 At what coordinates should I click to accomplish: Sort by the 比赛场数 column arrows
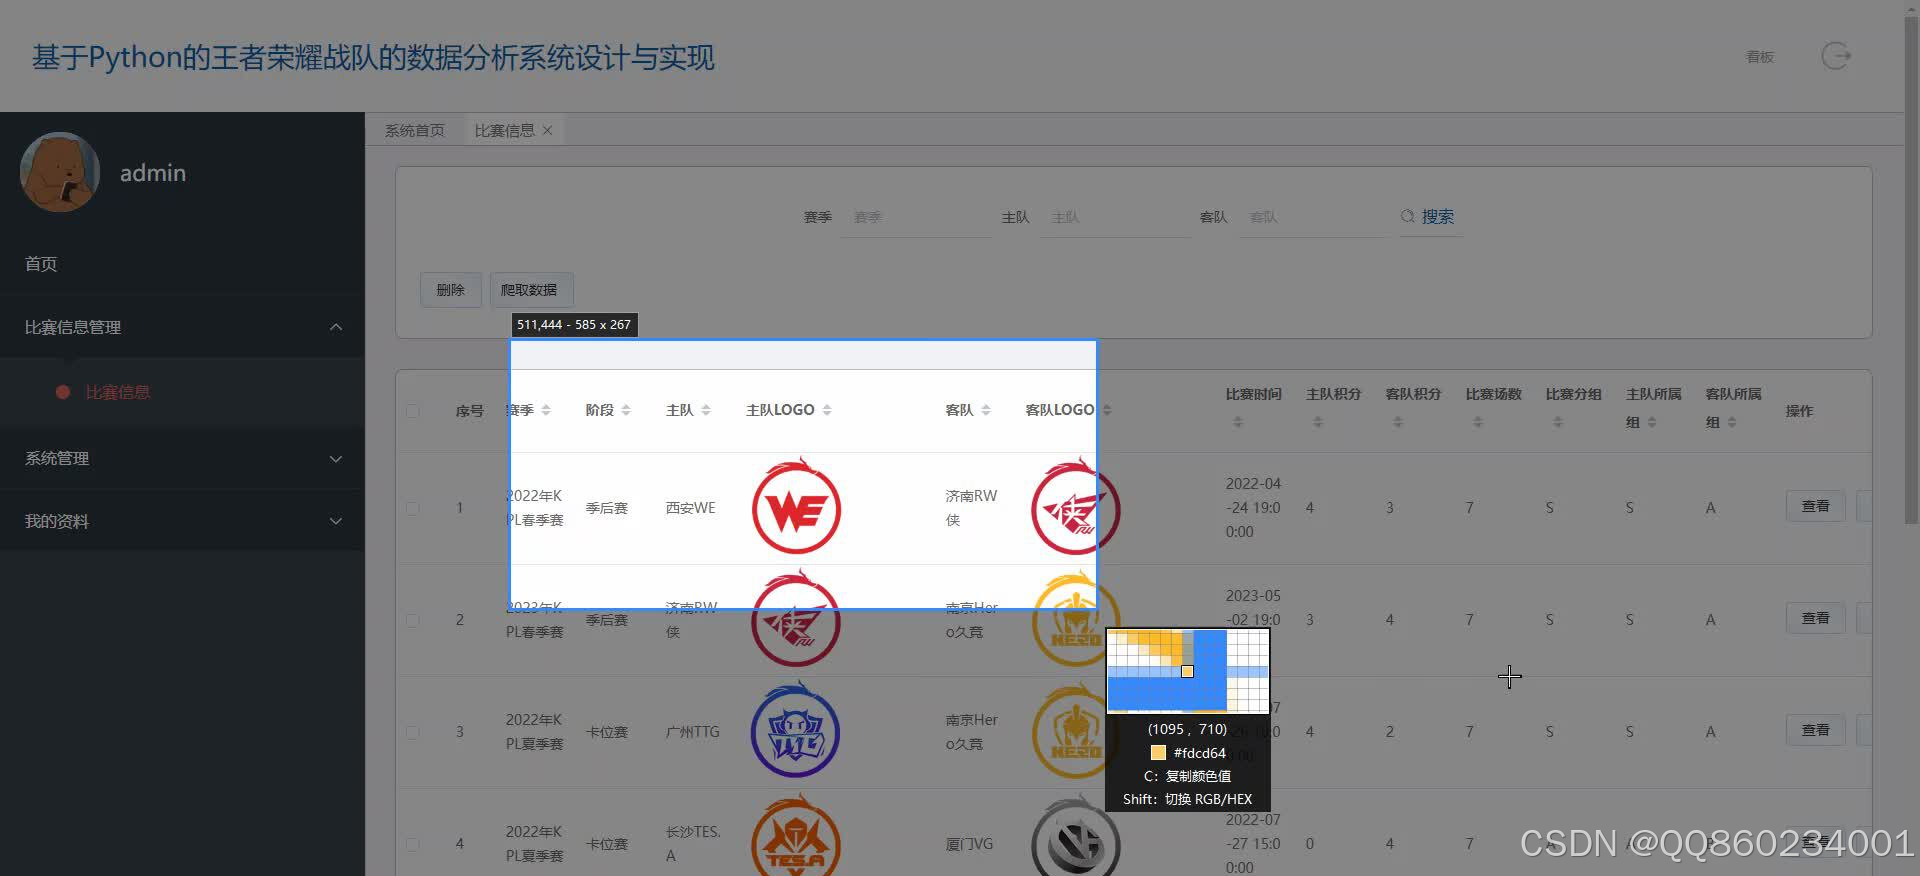[x=1478, y=422]
